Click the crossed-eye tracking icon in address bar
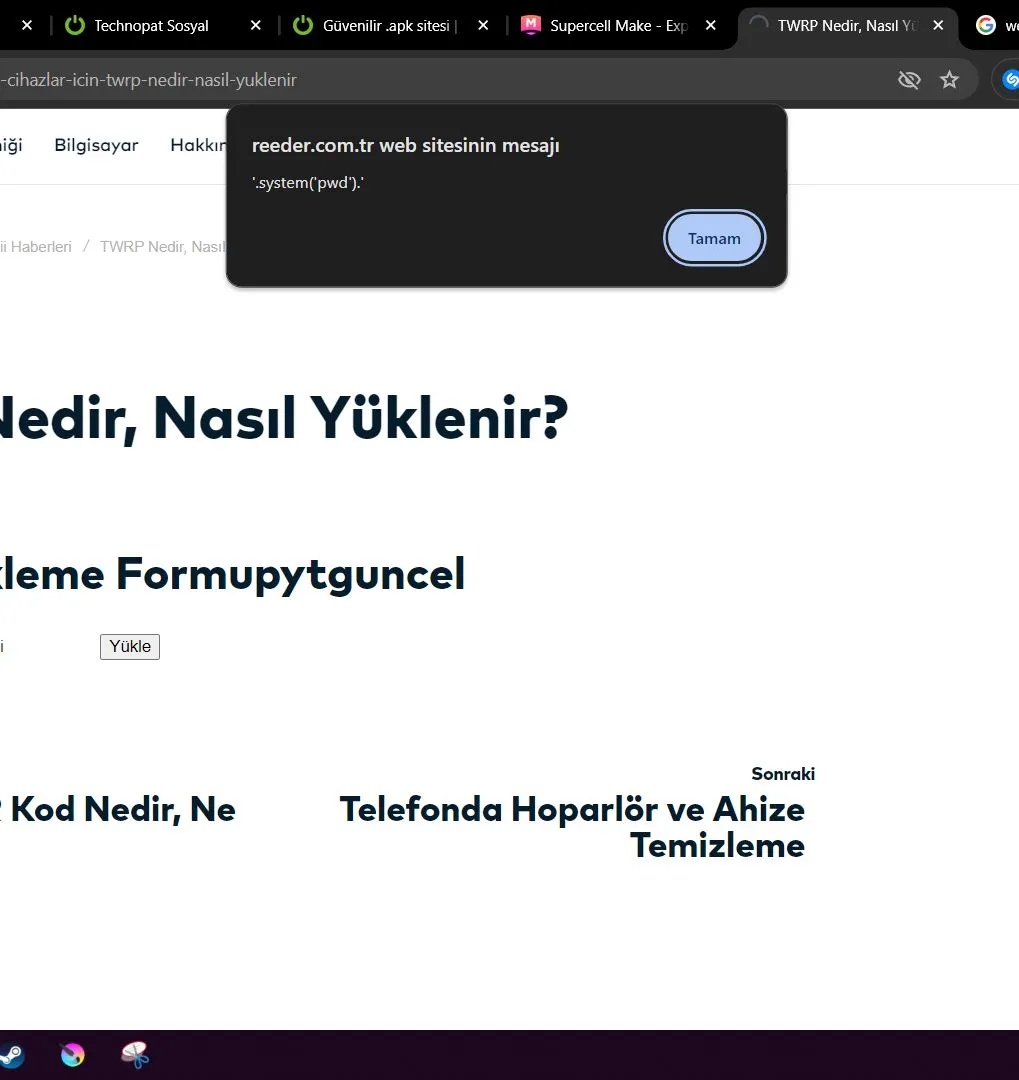This screenshot has width=1019, height=1080. 909,80
